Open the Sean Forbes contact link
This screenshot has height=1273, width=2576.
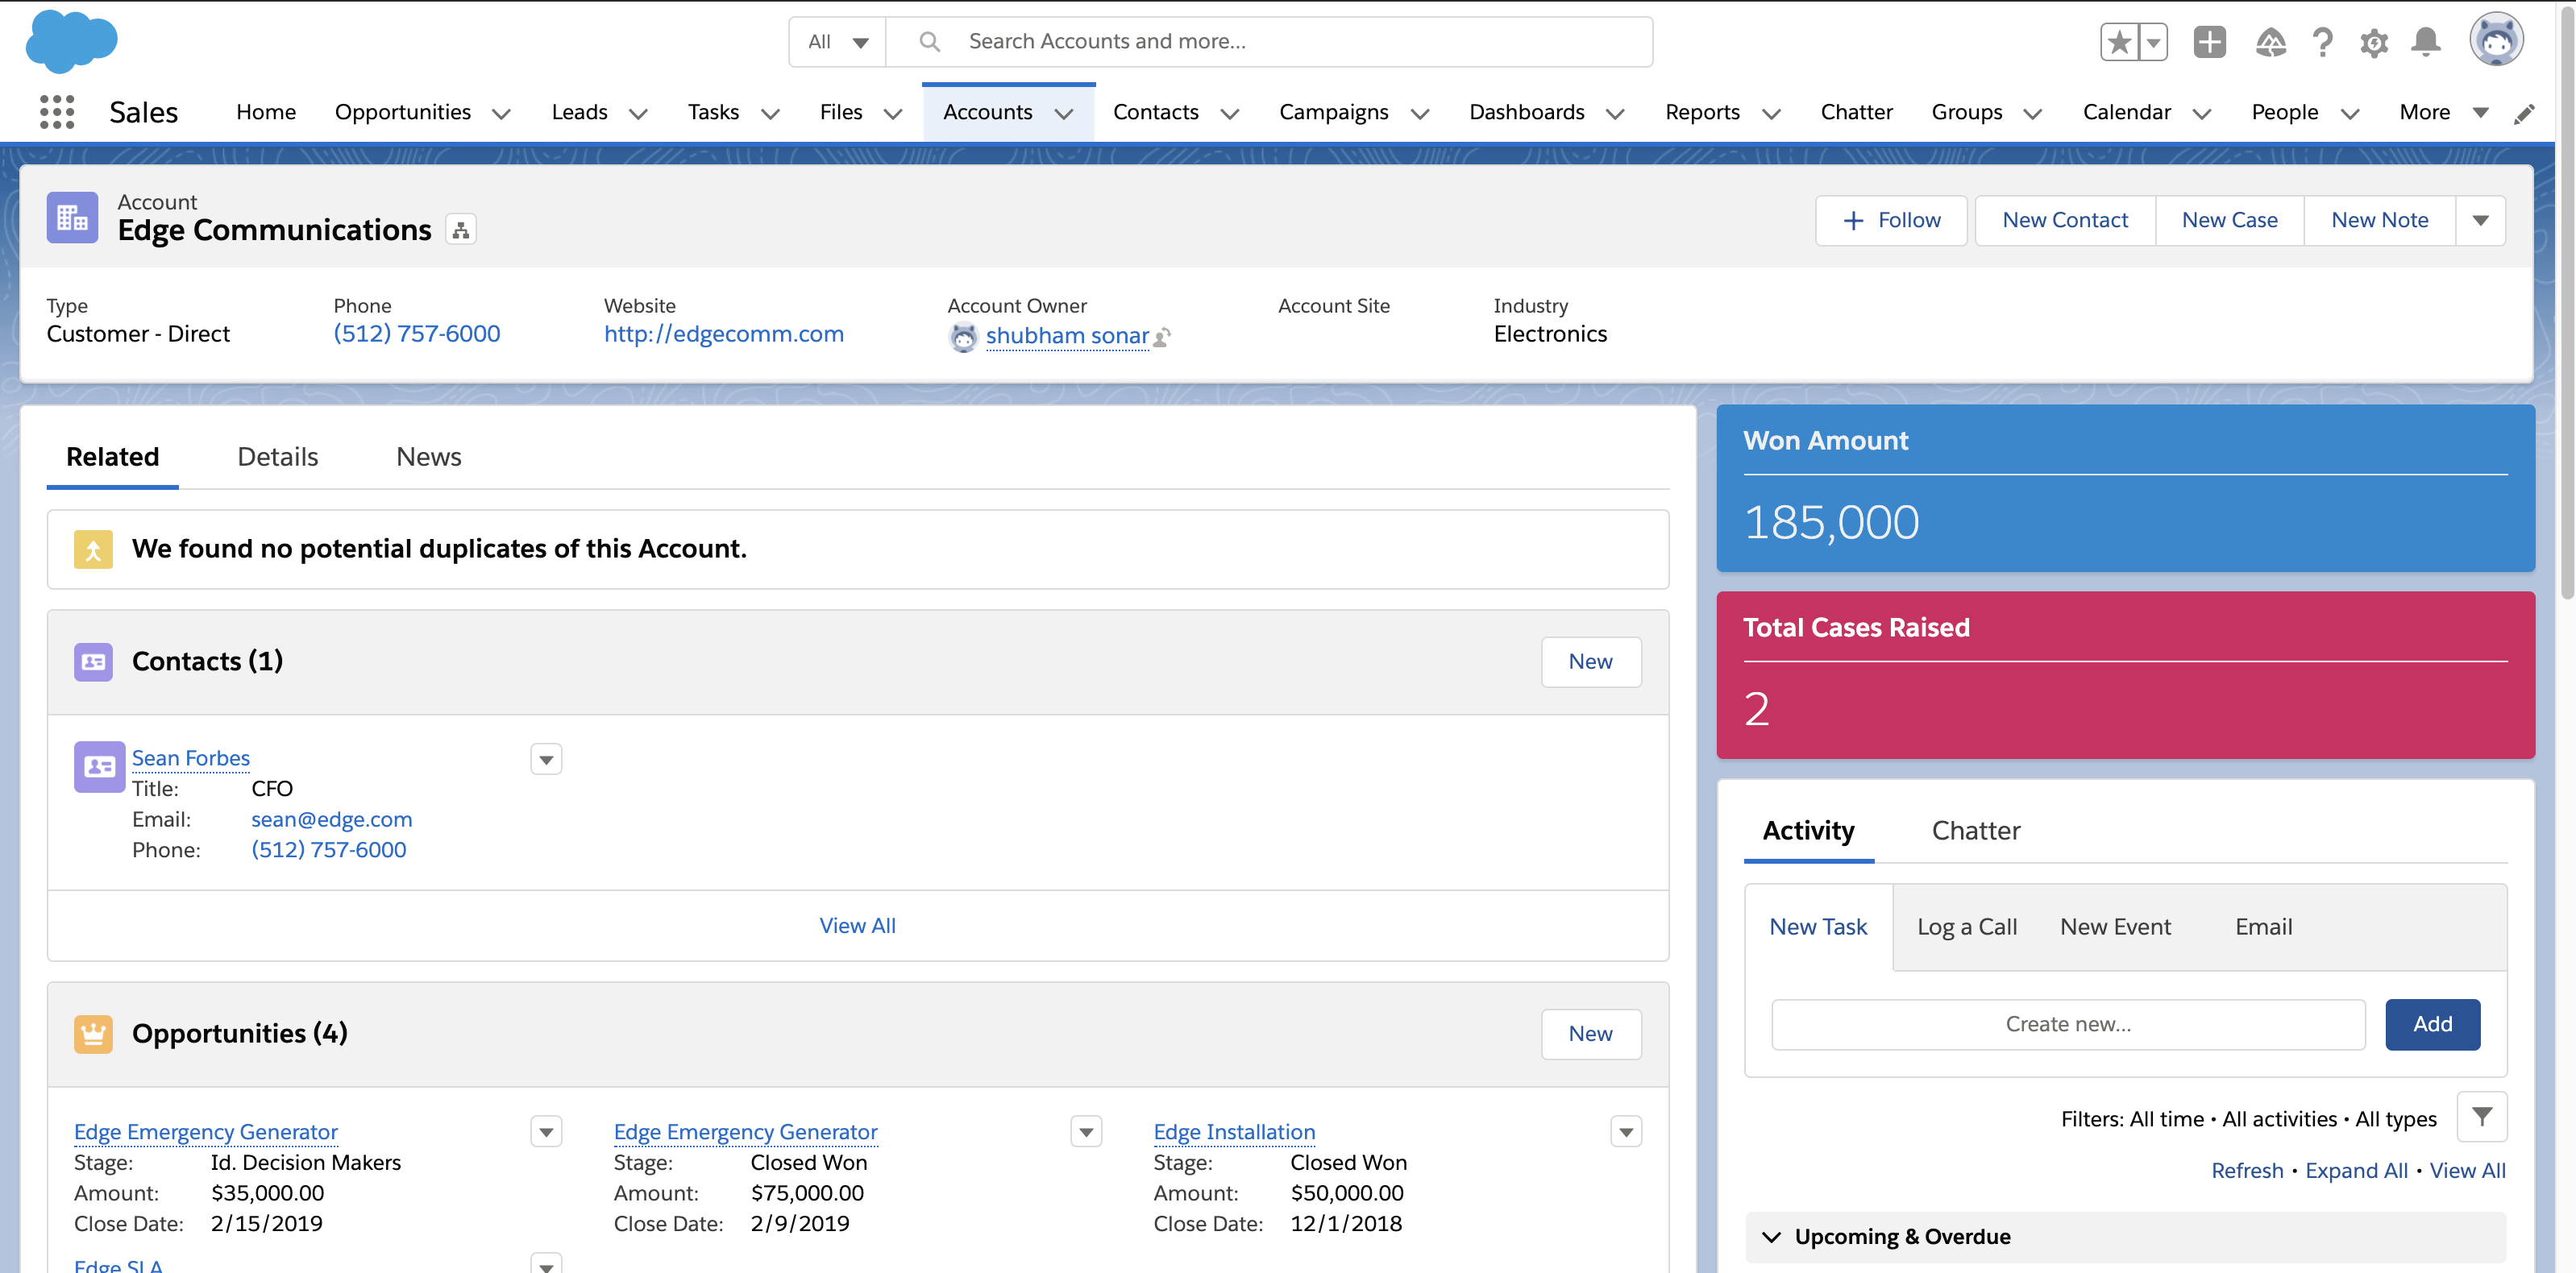pos(191,759)
